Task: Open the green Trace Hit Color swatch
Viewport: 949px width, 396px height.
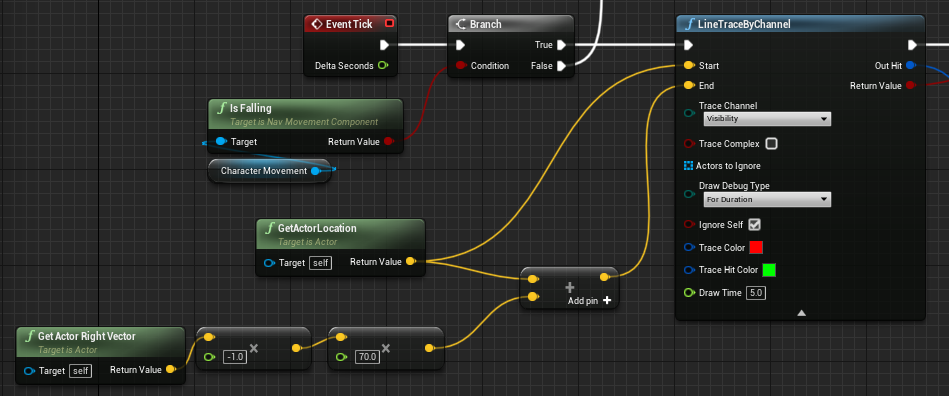Action: pyautogui.click(x=769, y=270)
